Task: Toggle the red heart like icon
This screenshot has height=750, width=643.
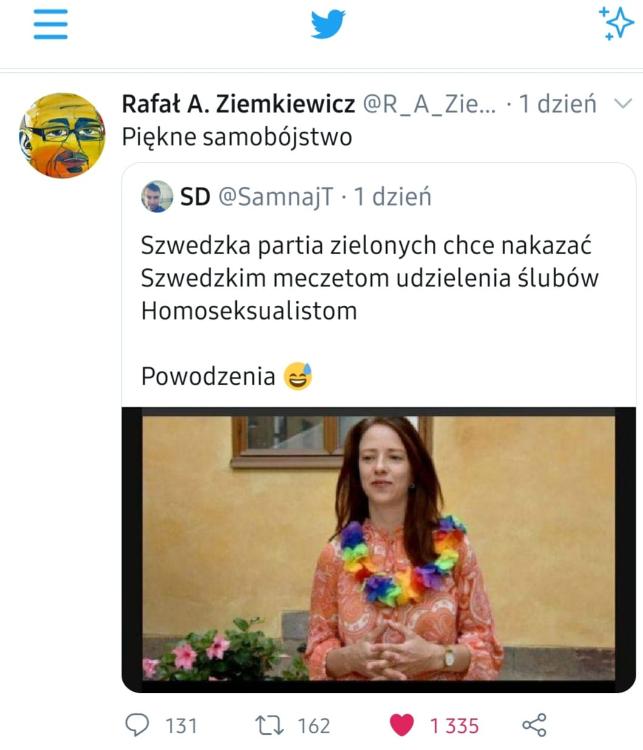Action: 401,725
